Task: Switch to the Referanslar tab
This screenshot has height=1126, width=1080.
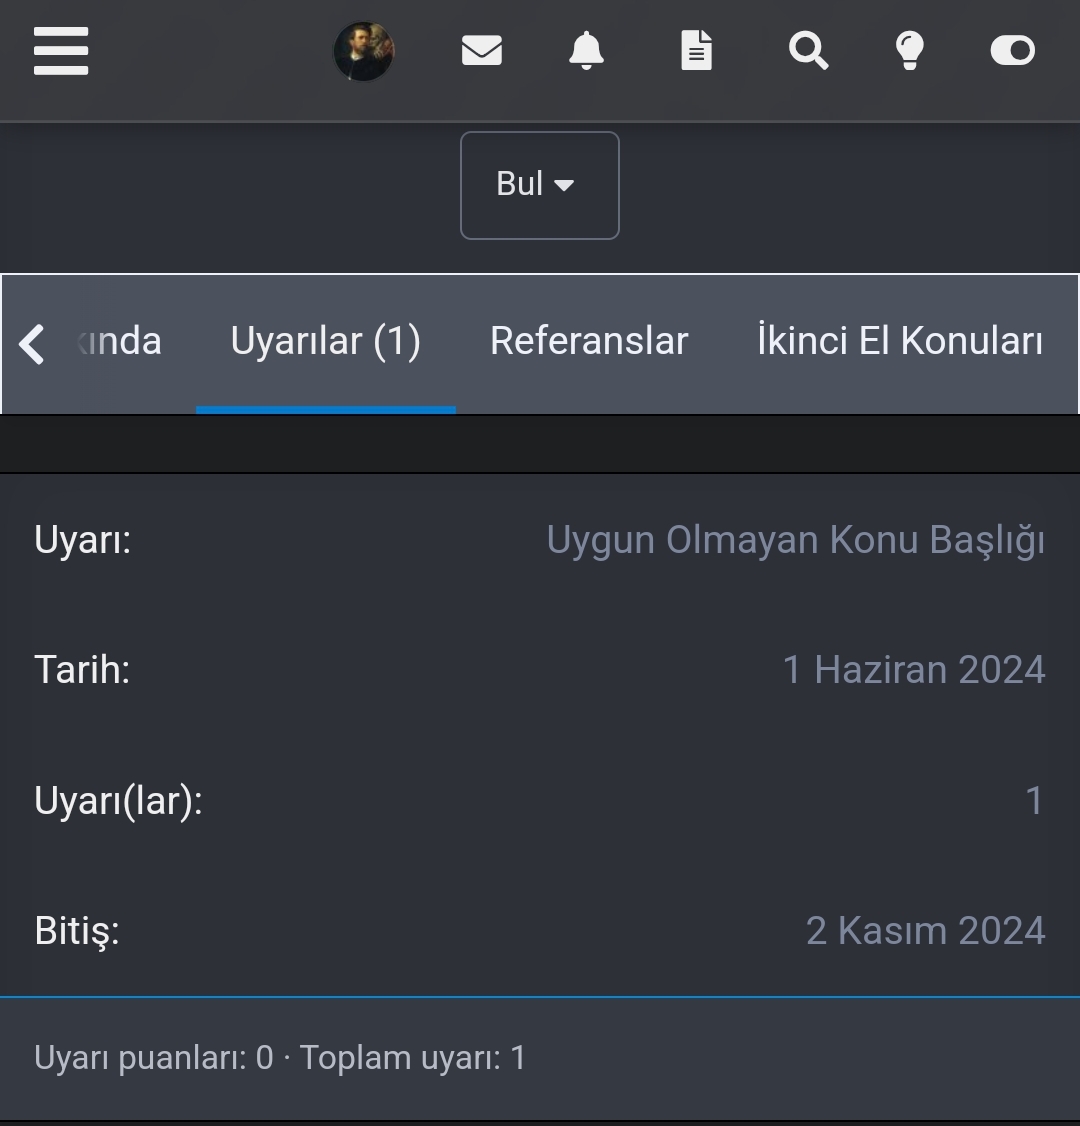Action: 589,342
